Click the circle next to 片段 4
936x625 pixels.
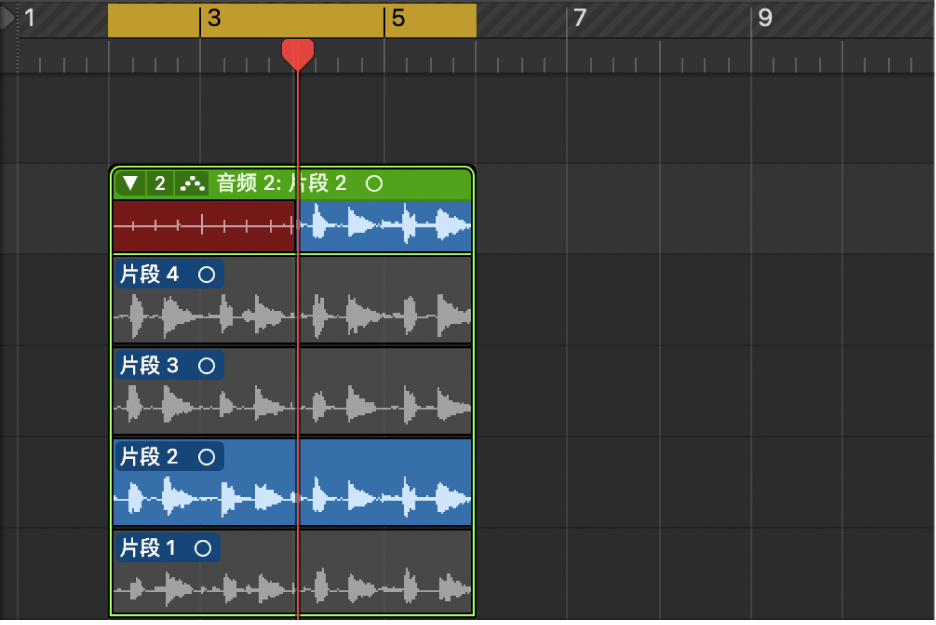pos(207,275)
